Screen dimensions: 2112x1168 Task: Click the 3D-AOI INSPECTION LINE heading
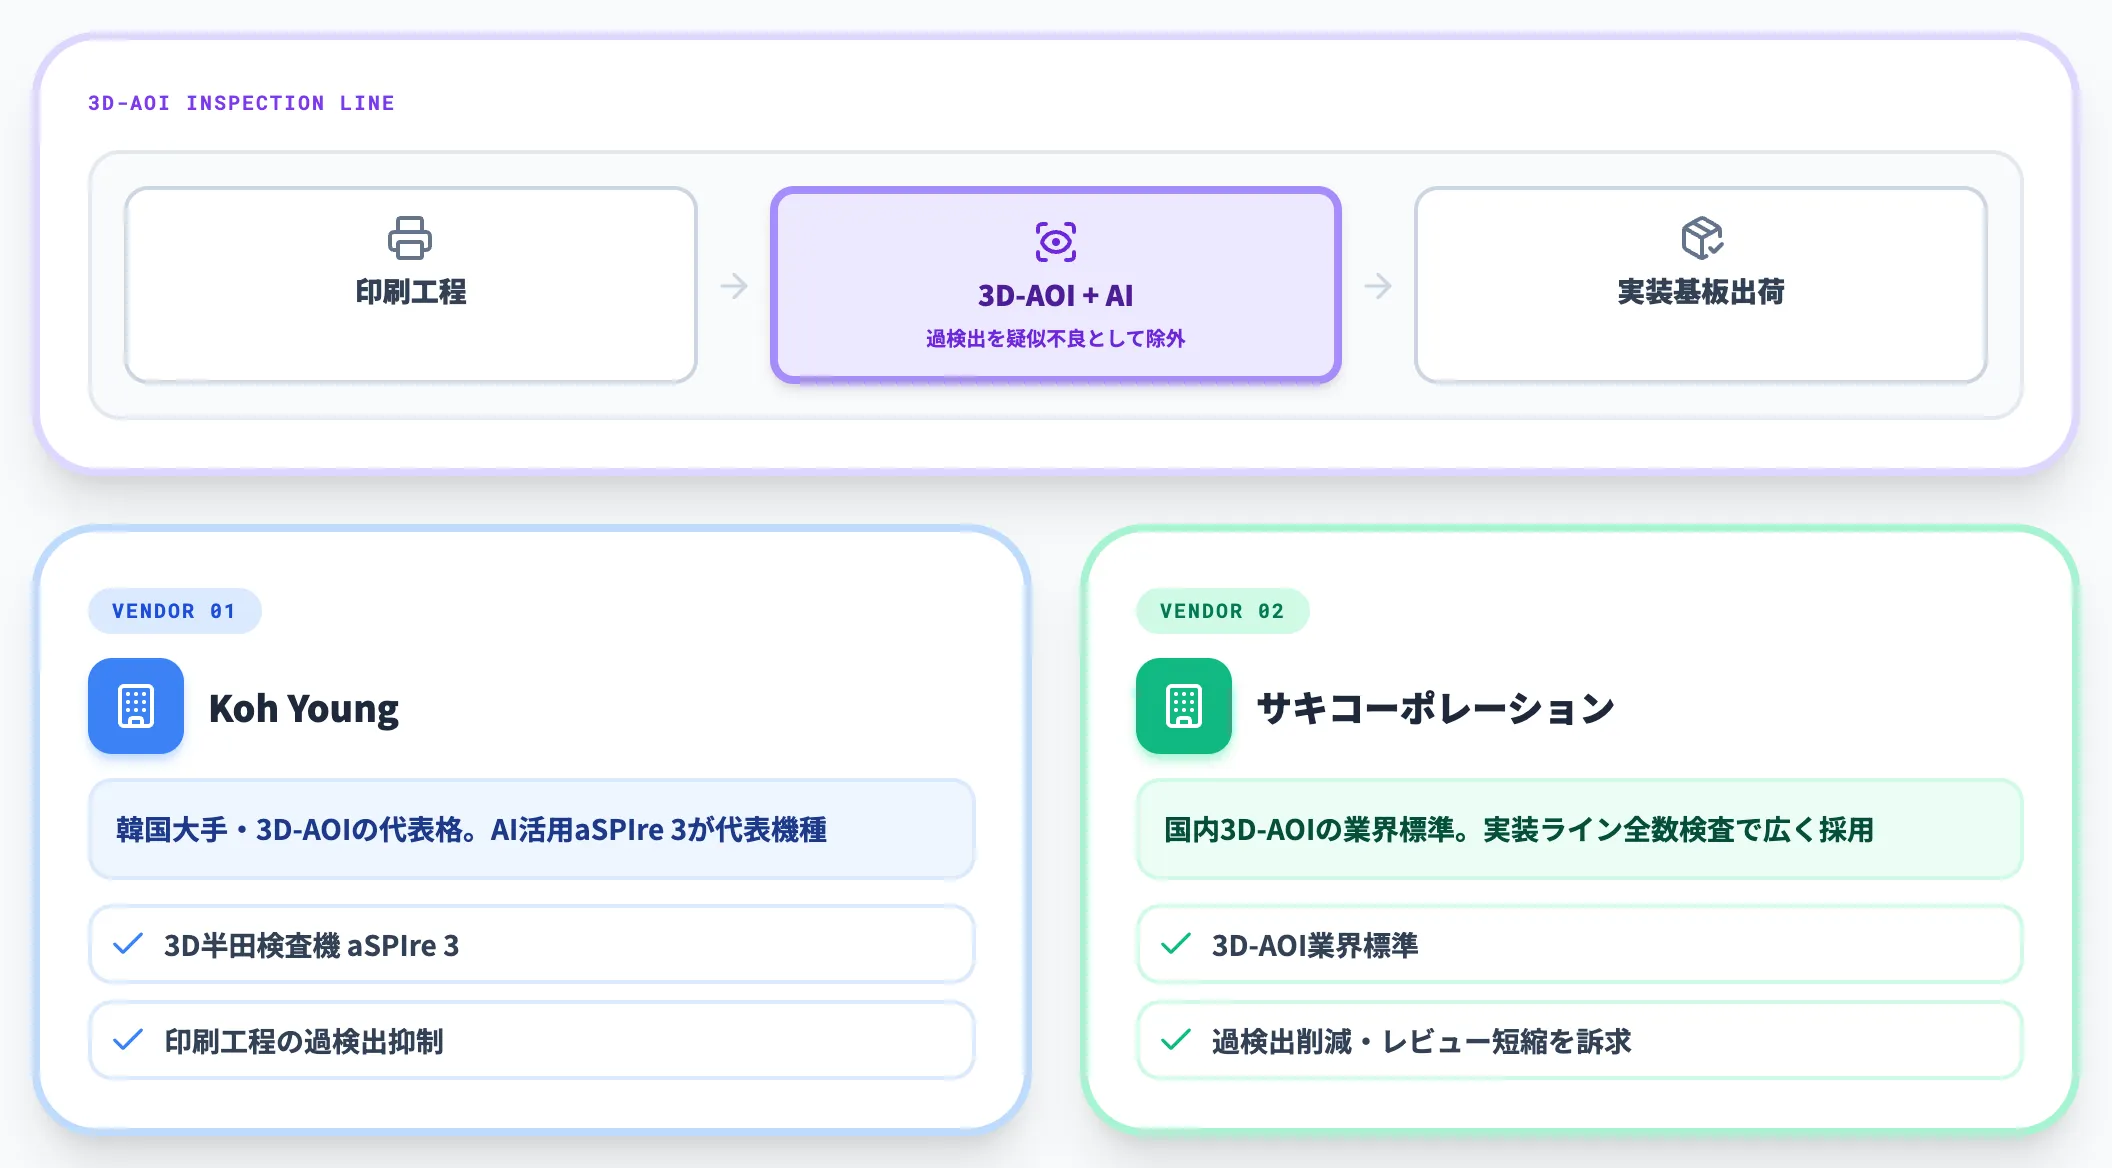[x=241, y=103]
